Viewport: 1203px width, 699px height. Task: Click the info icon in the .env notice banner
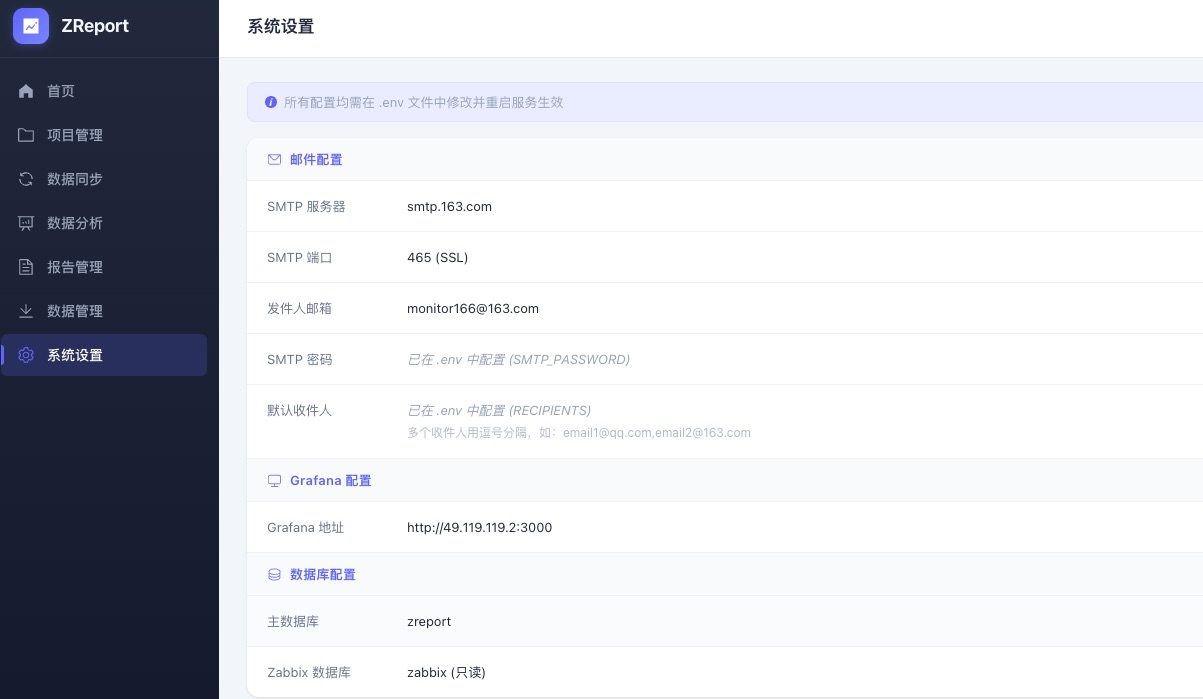pyautogui.click(x=271, y=102)
